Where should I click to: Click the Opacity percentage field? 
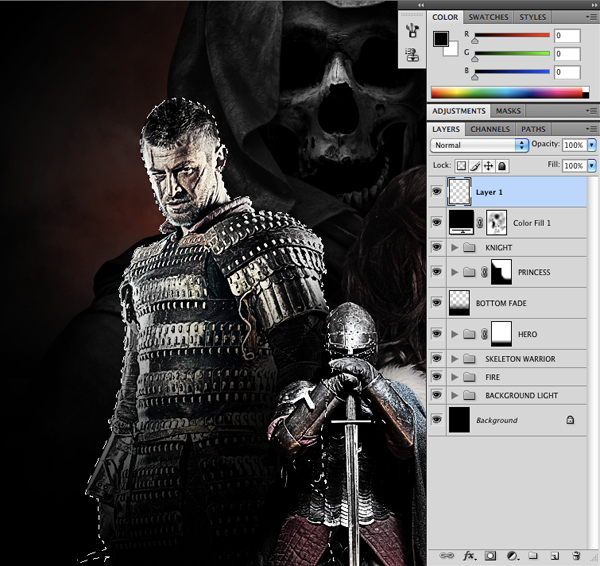tap(573, 145)
